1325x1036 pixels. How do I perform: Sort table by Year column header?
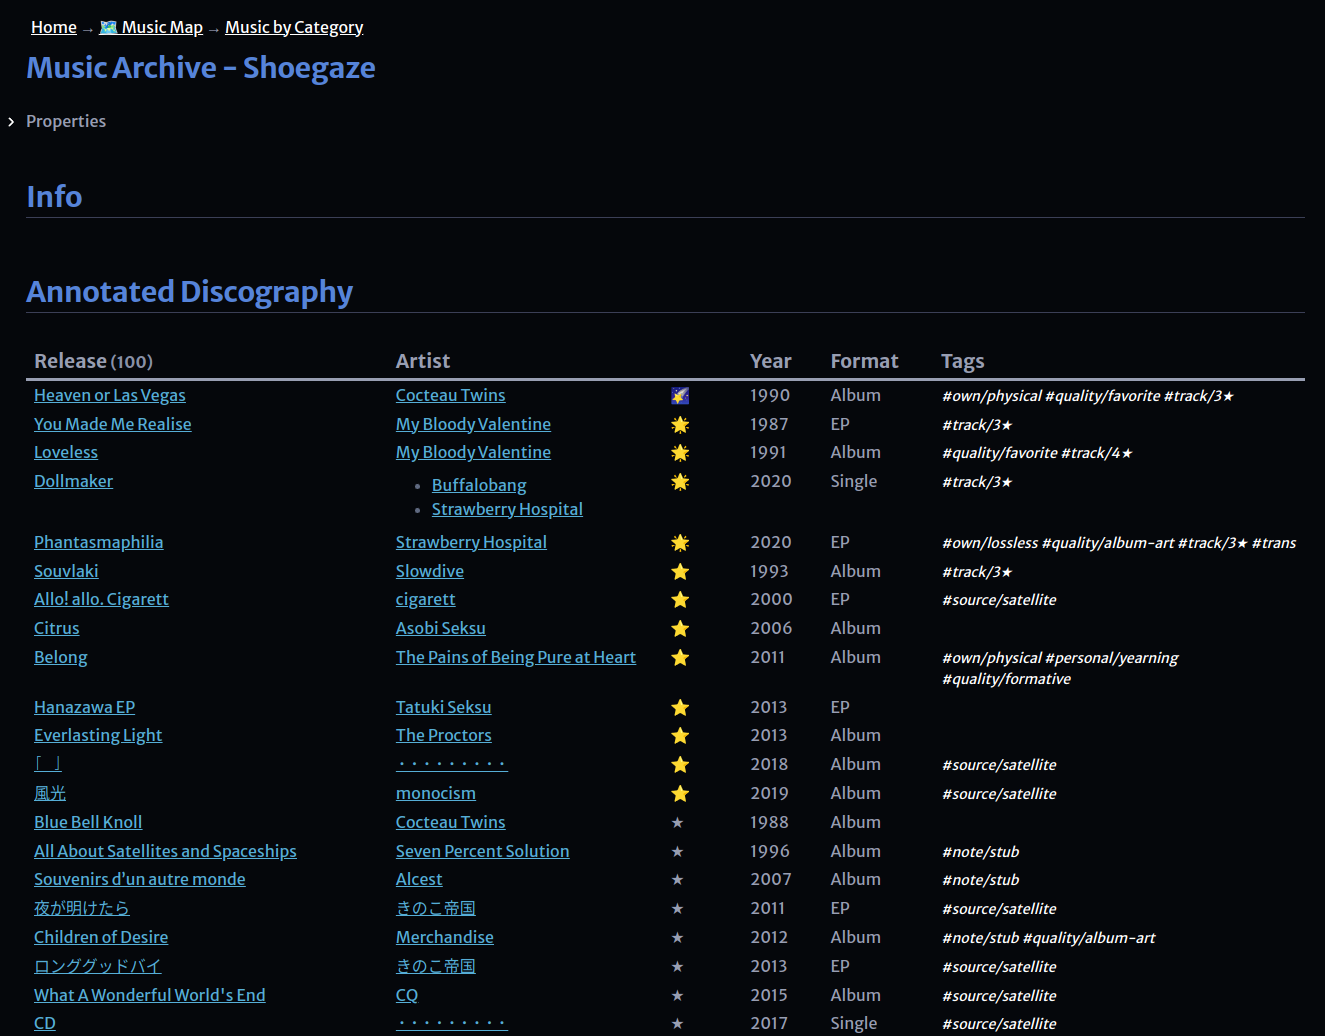[x=771, y=361]
